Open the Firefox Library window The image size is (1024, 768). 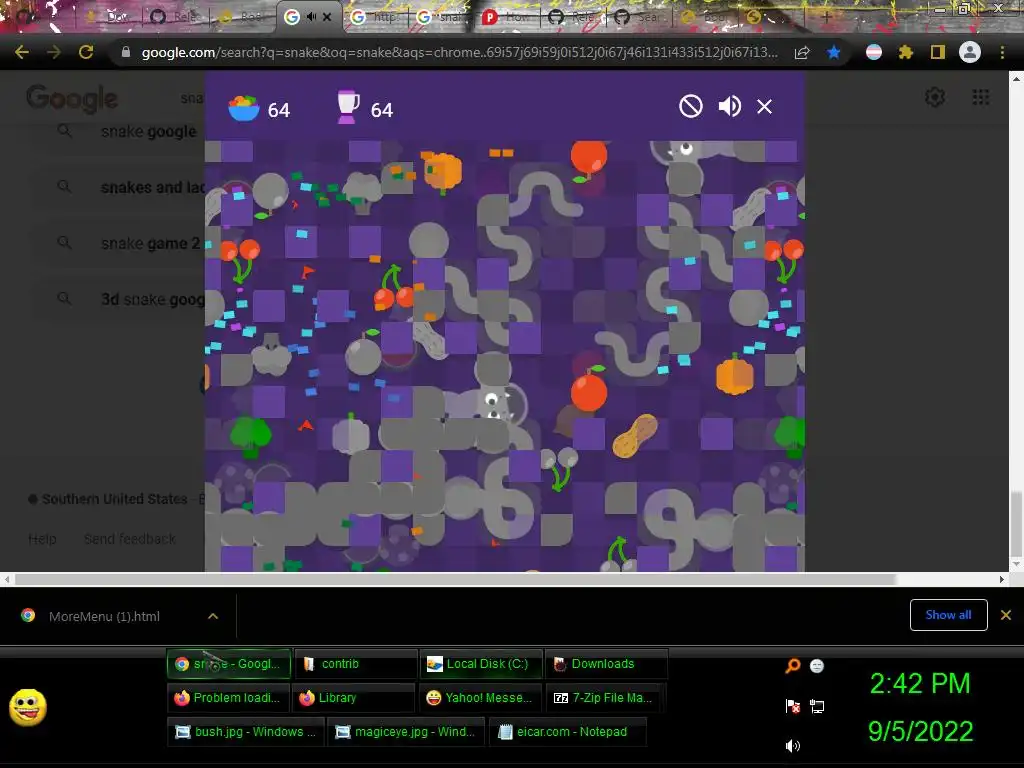coord(353,697)
